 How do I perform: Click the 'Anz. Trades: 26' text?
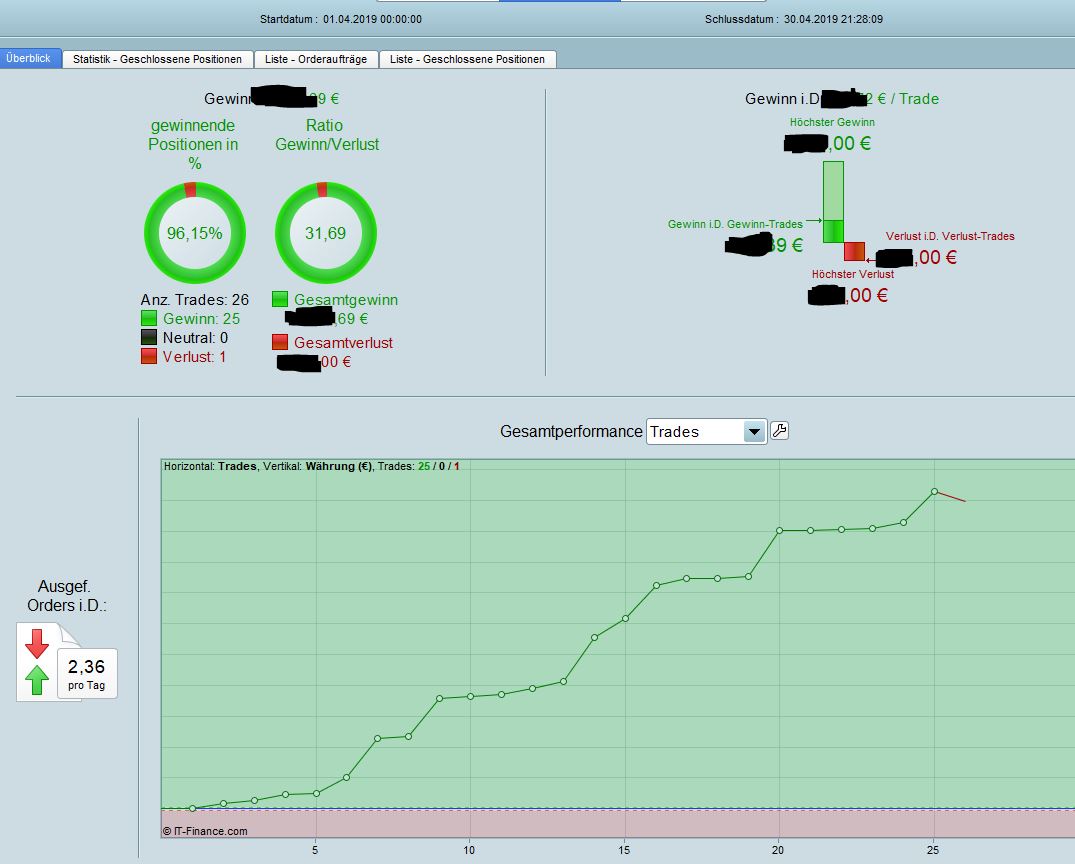[195, 300]
